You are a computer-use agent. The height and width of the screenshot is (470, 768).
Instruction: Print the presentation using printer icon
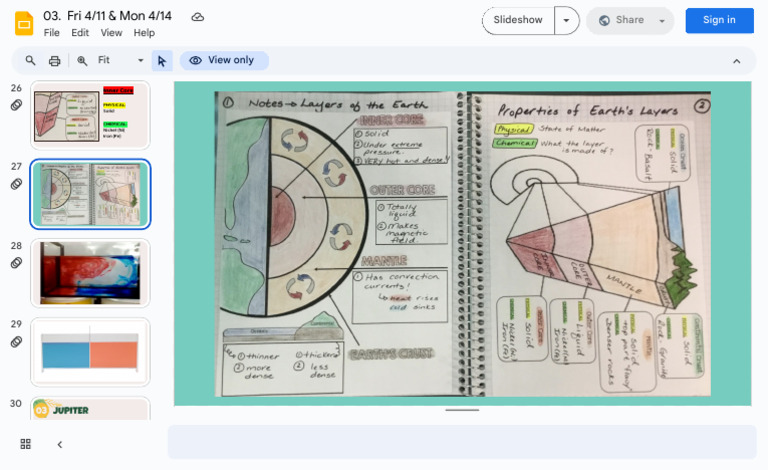click(x=54, y=61)
